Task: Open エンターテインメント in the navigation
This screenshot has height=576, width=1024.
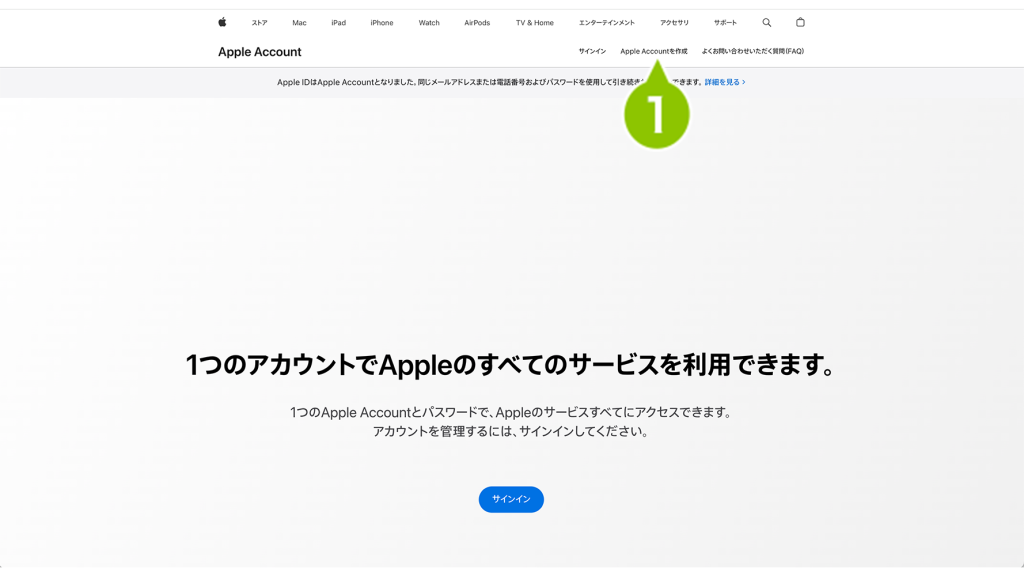Action: [x=607, y=23]
